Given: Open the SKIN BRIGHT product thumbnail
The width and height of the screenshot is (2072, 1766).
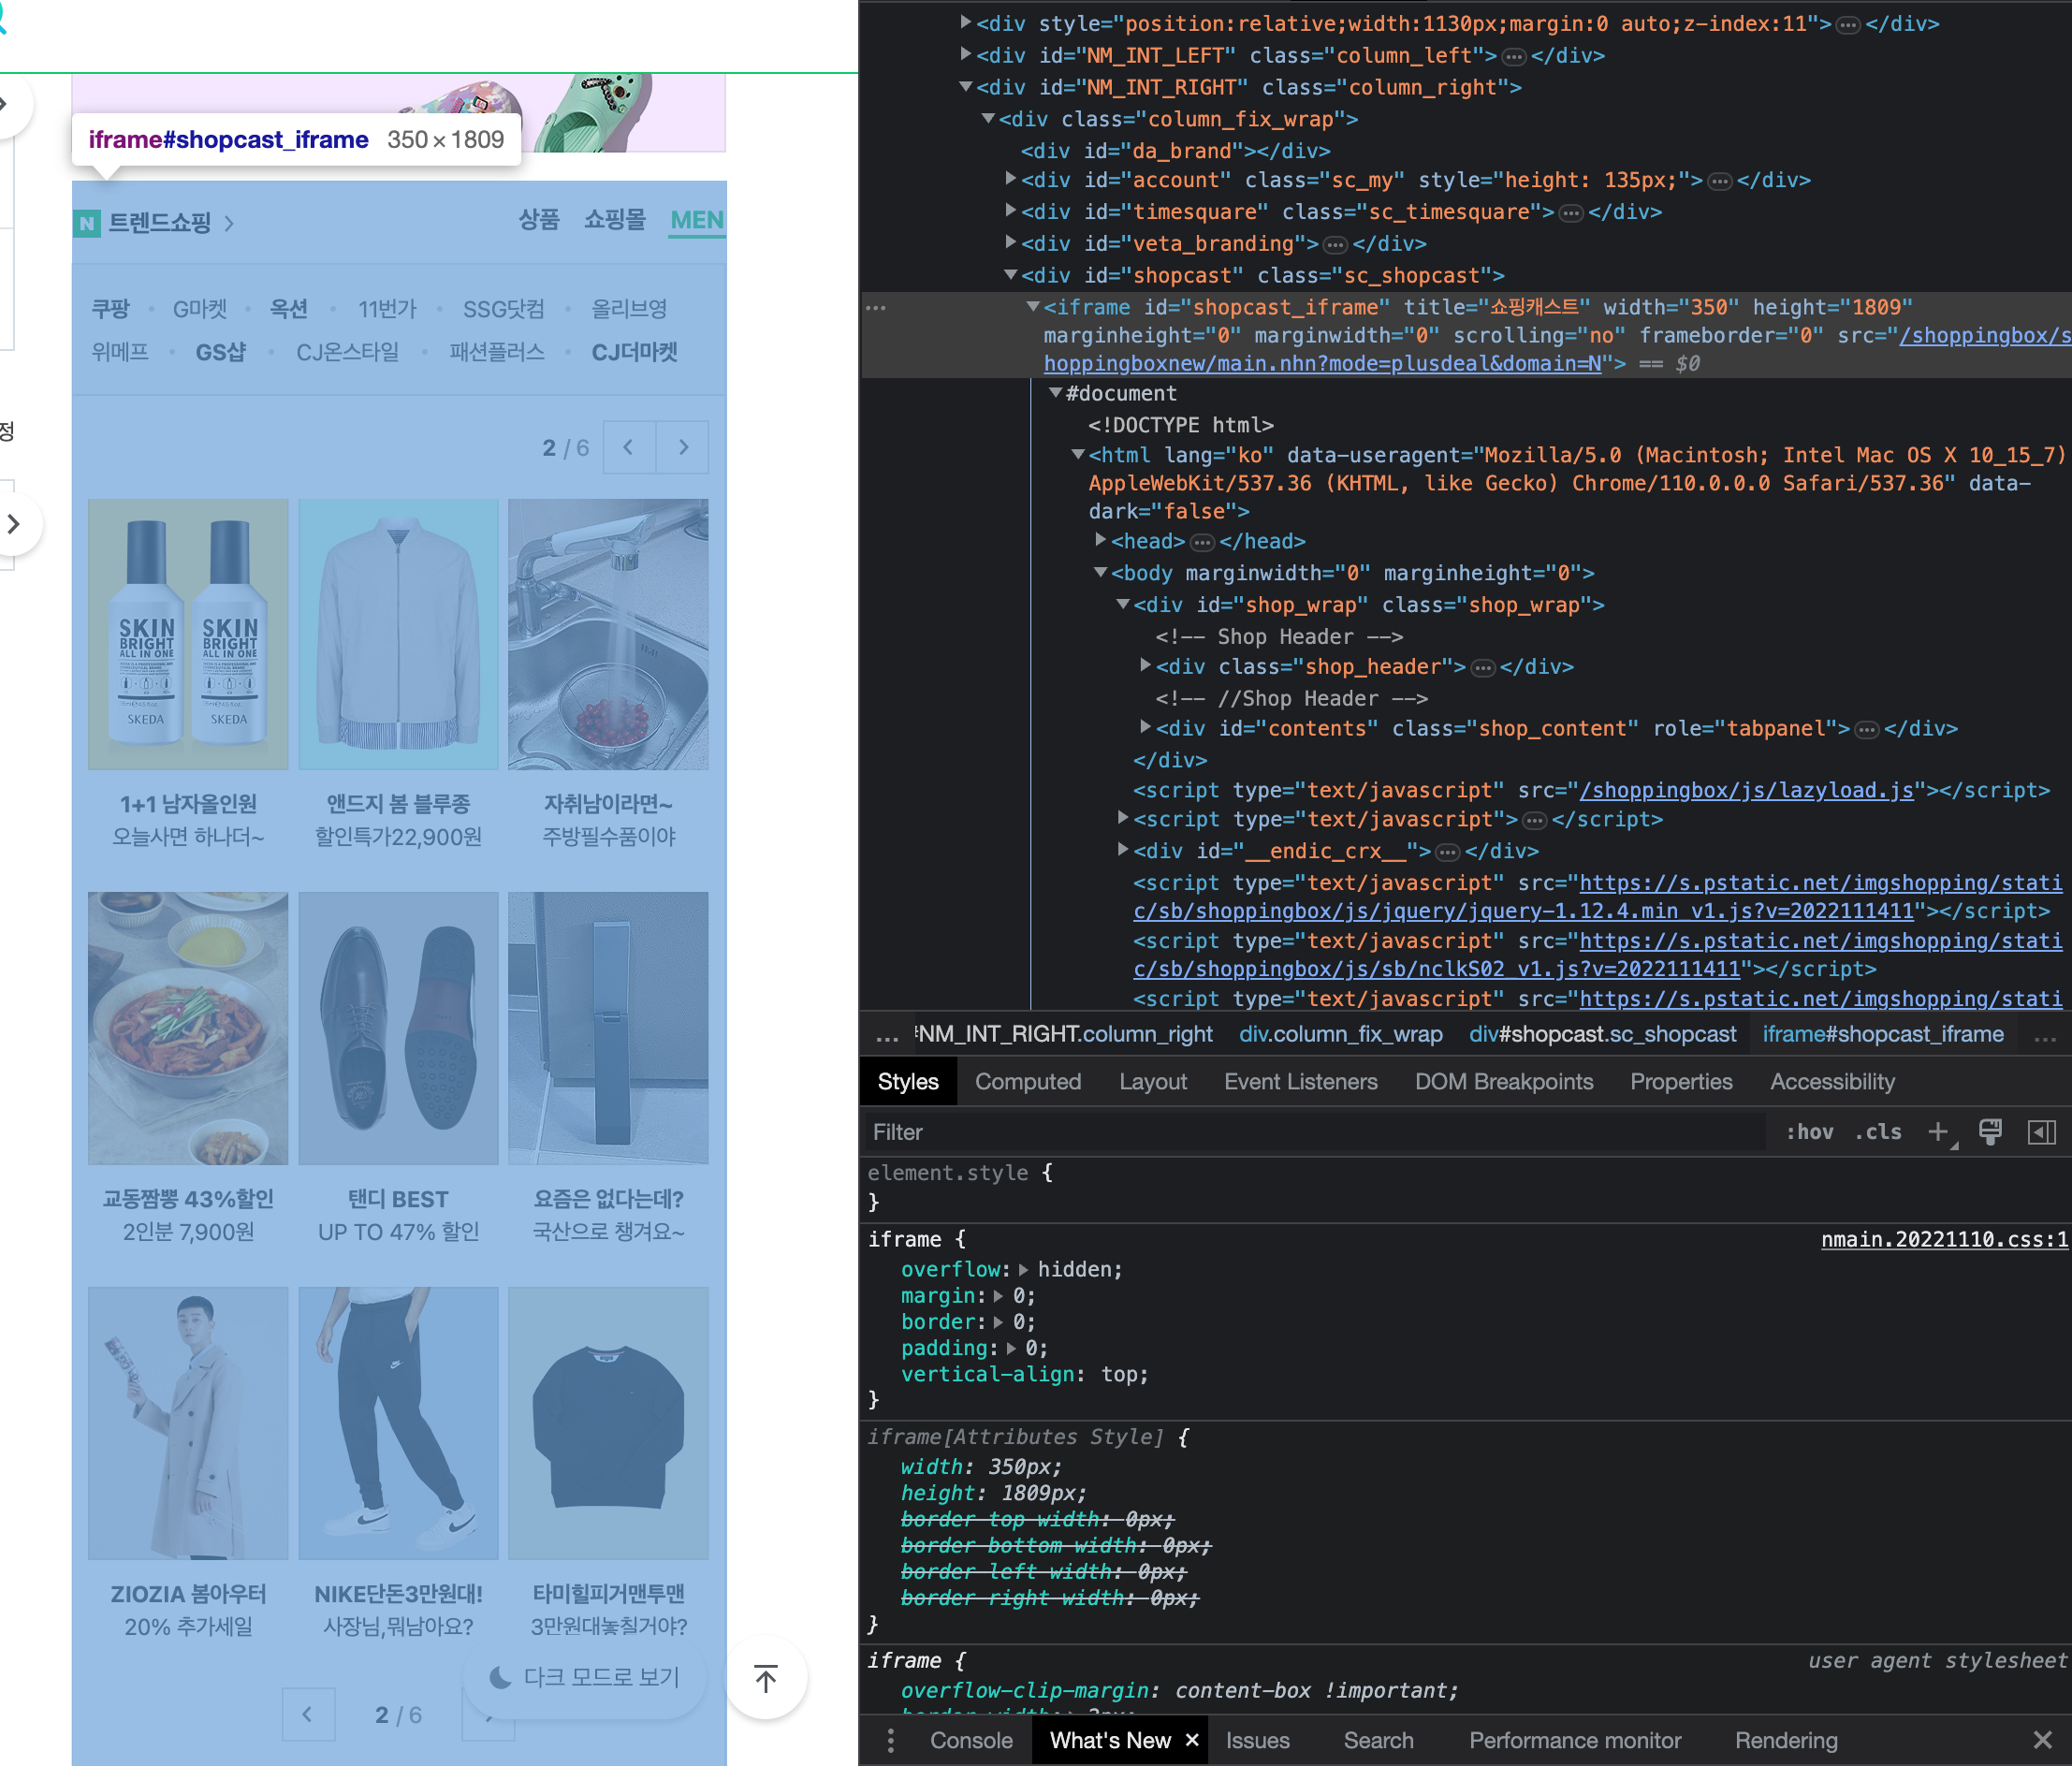Looking at the screenshot, I should pos(188,635).
